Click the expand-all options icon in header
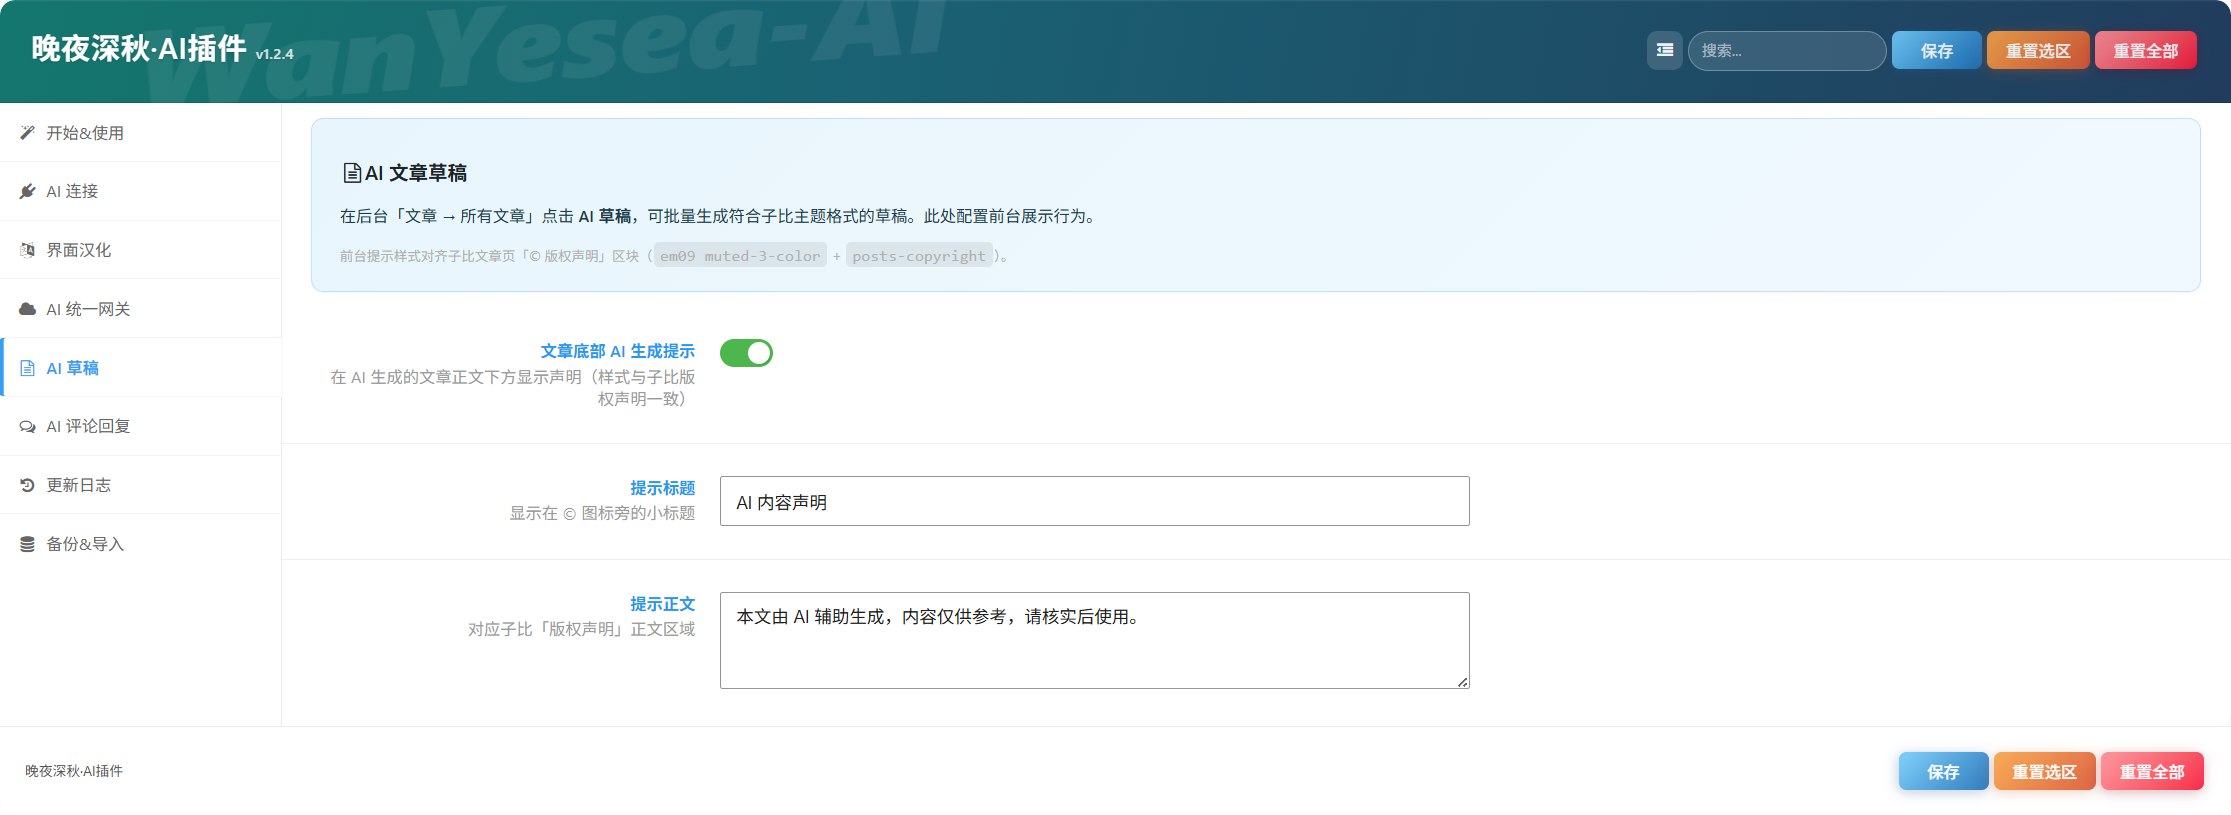The height and width of the screenshot is (815, 2231). (x=1665, y=50)
